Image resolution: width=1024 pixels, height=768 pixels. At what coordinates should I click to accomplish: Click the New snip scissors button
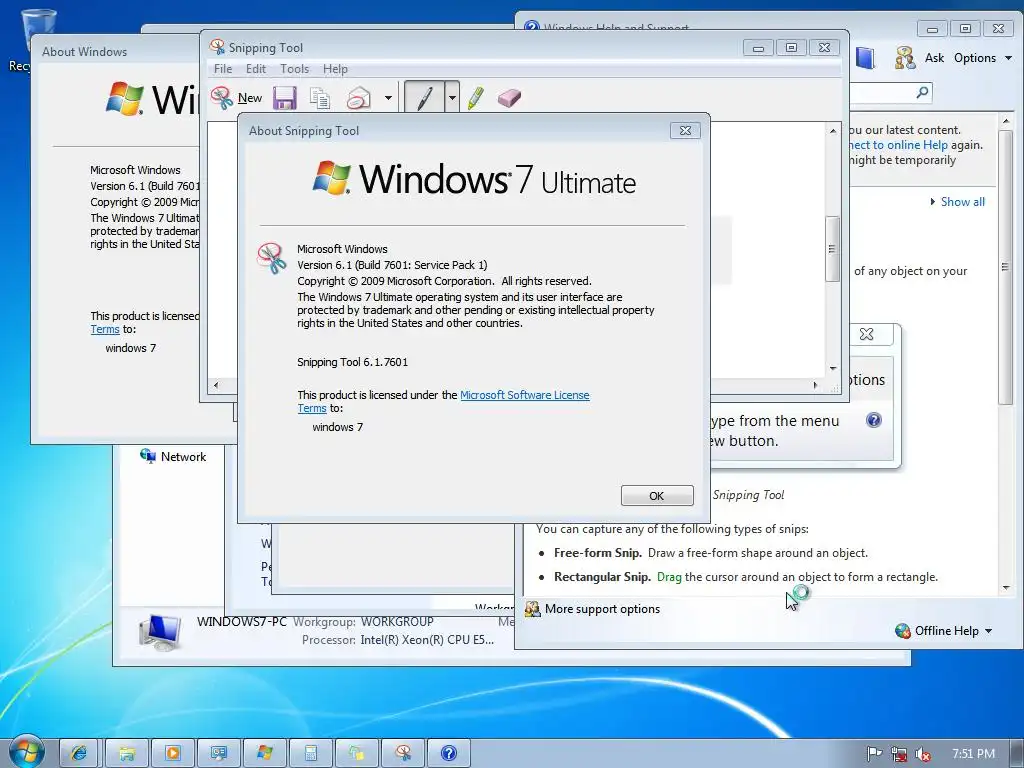pos(236,98)
